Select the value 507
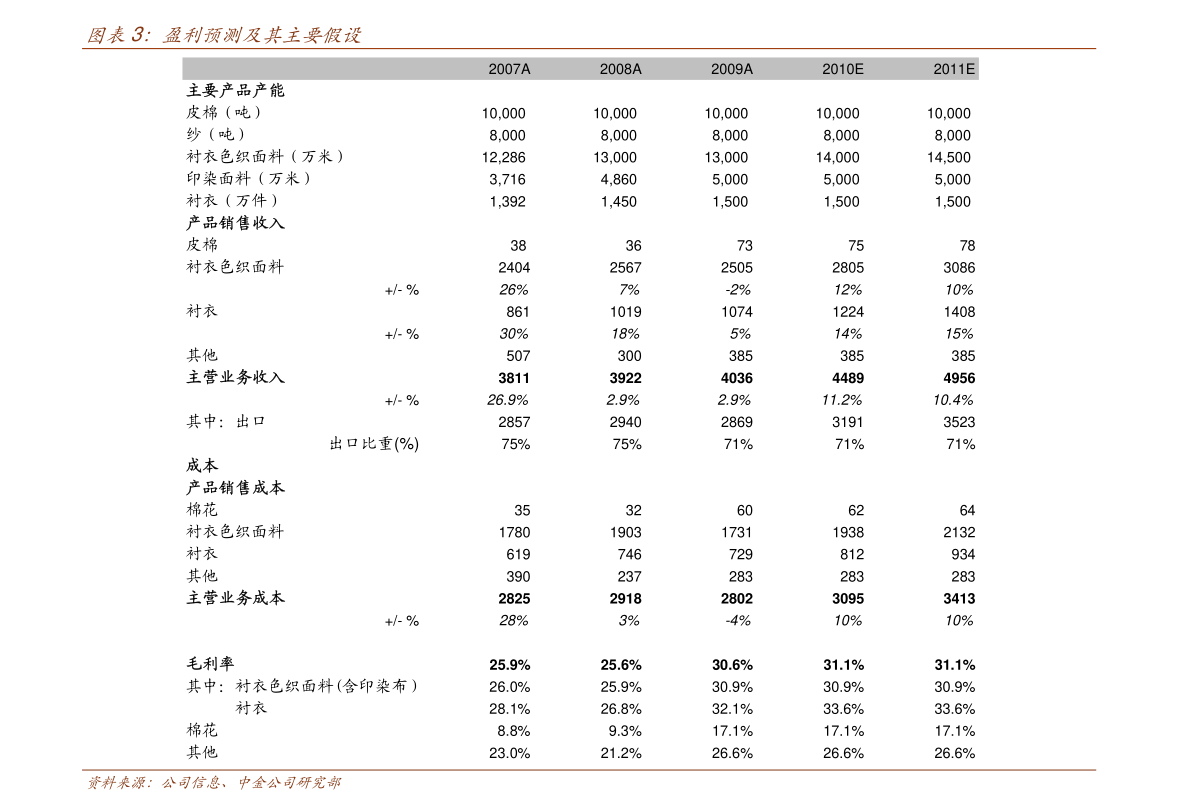Screen dimensions: 1191x812 pos(518,355)
